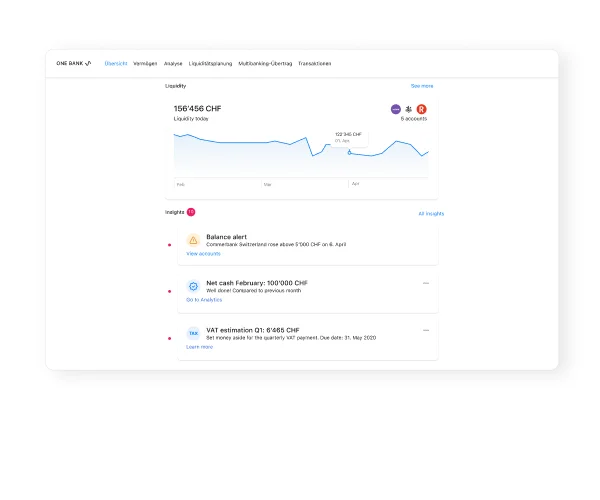This screenshot has height=500, width=600.
Task: Open the Multibanking-Übertrag tab
Action: (265, 63)
